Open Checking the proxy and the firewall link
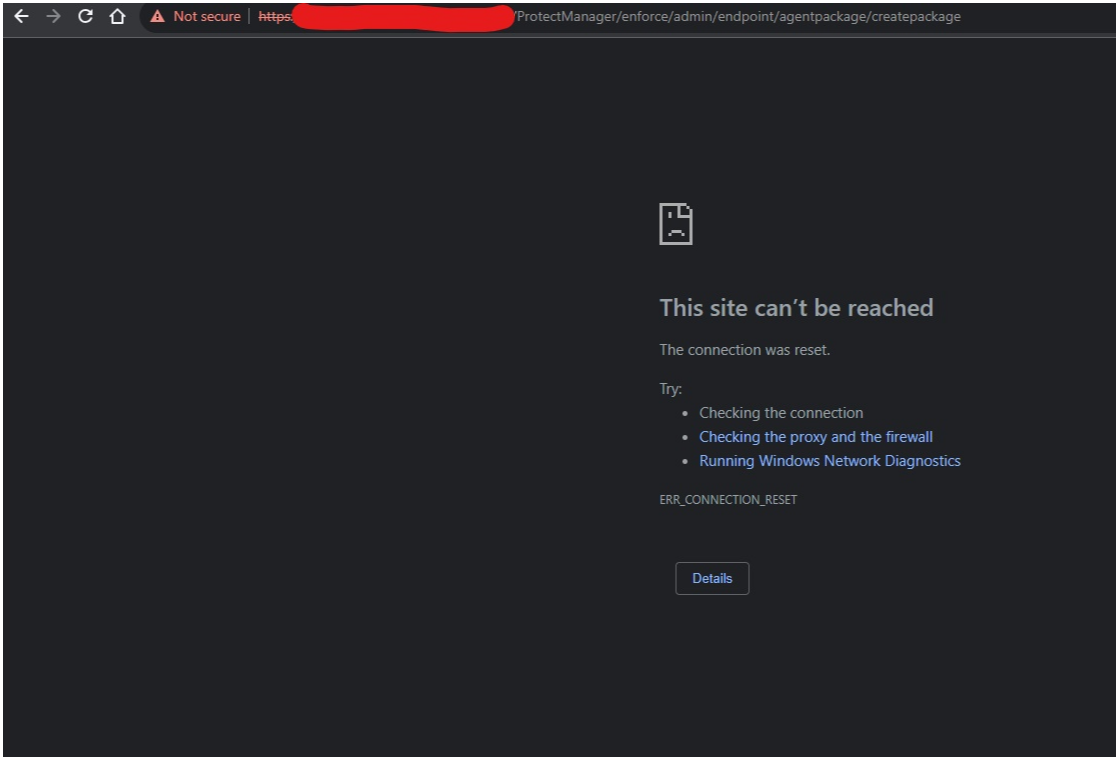This screenshot has width=1117, height=757. click(816, 437)
